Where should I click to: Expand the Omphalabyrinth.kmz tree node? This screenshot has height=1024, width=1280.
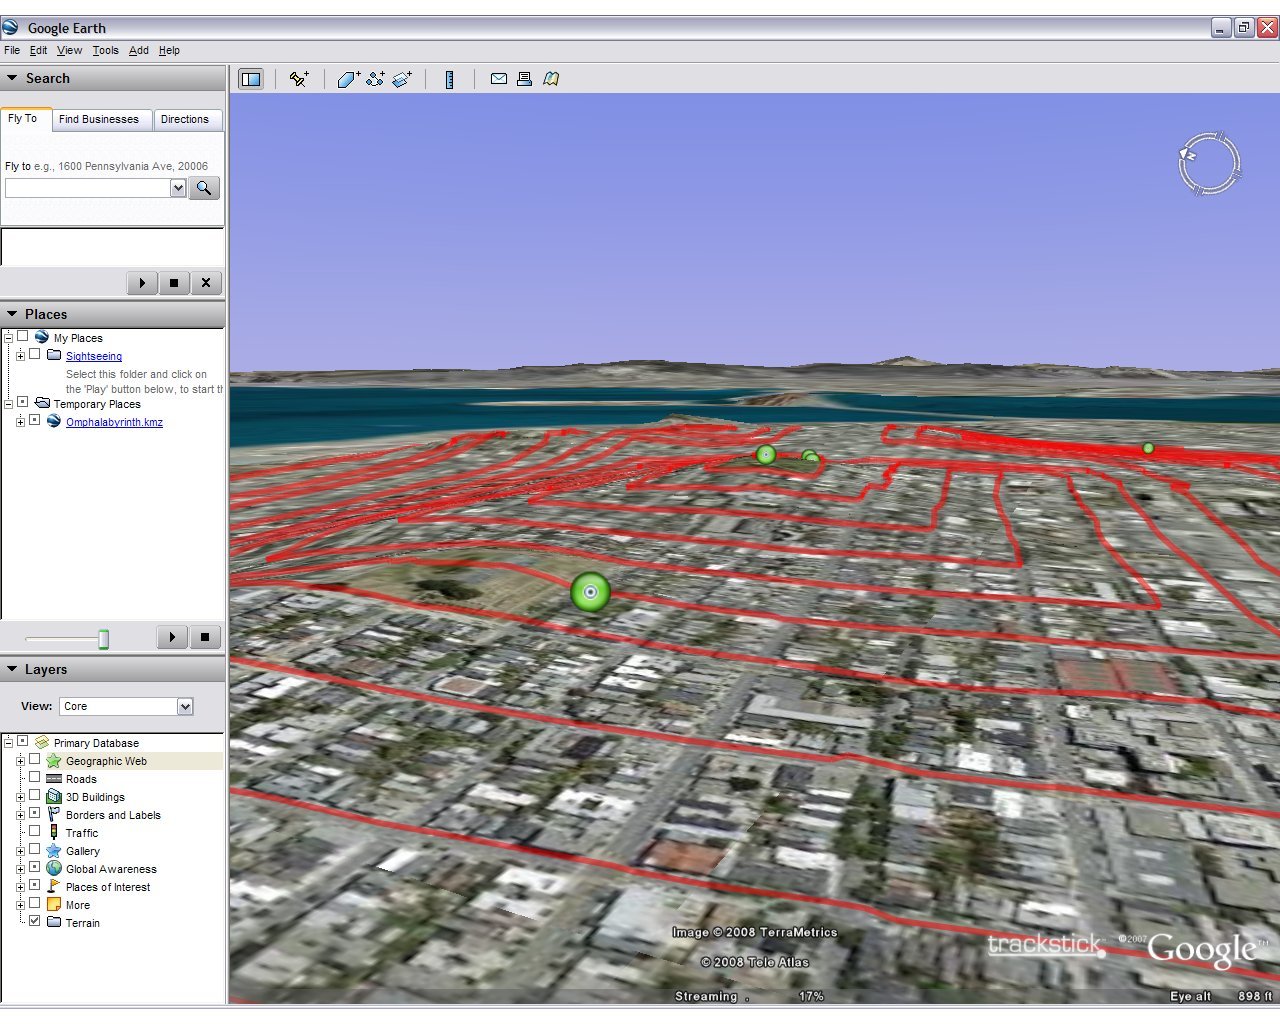(20, 422)
